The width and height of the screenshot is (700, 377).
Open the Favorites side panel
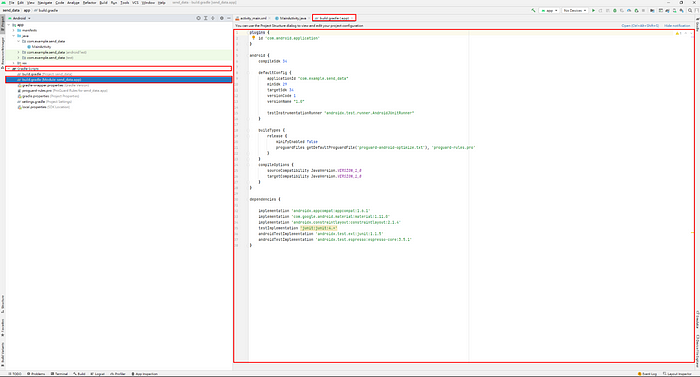2,327
